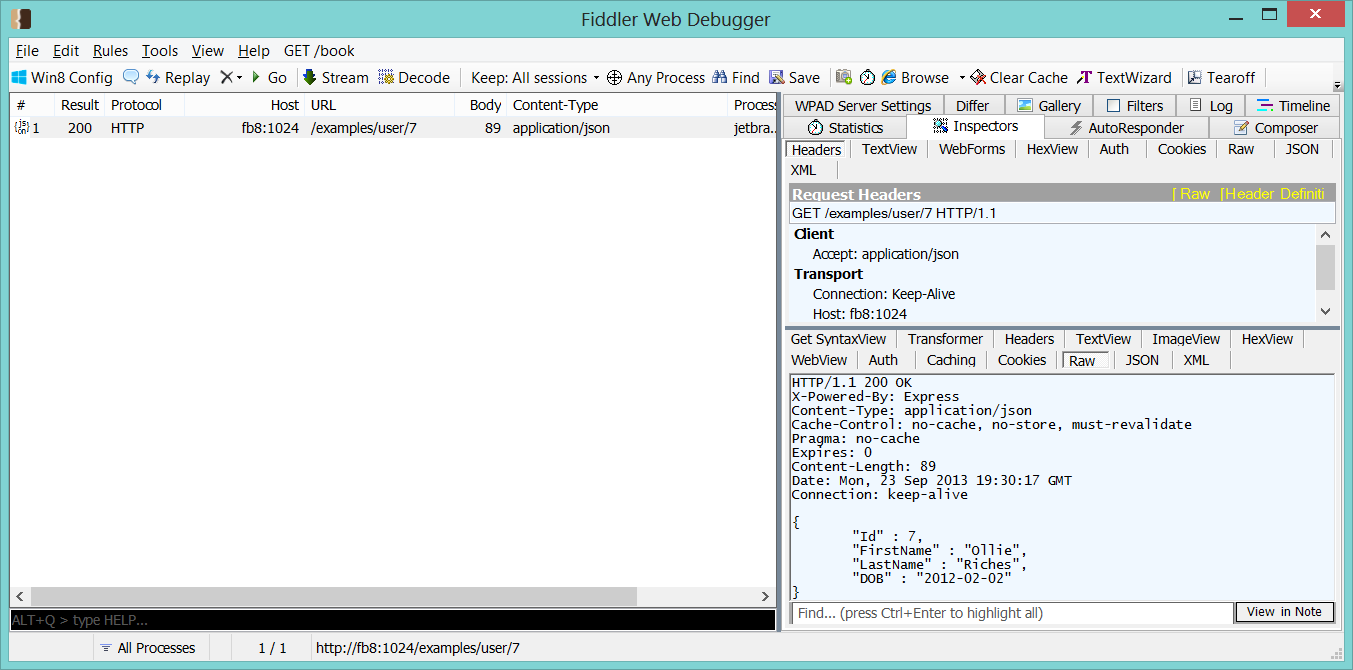This screenshot has width=1353, height=670.
Task: Click the camera screenshot icon
Action: click(x=844, y=77)
